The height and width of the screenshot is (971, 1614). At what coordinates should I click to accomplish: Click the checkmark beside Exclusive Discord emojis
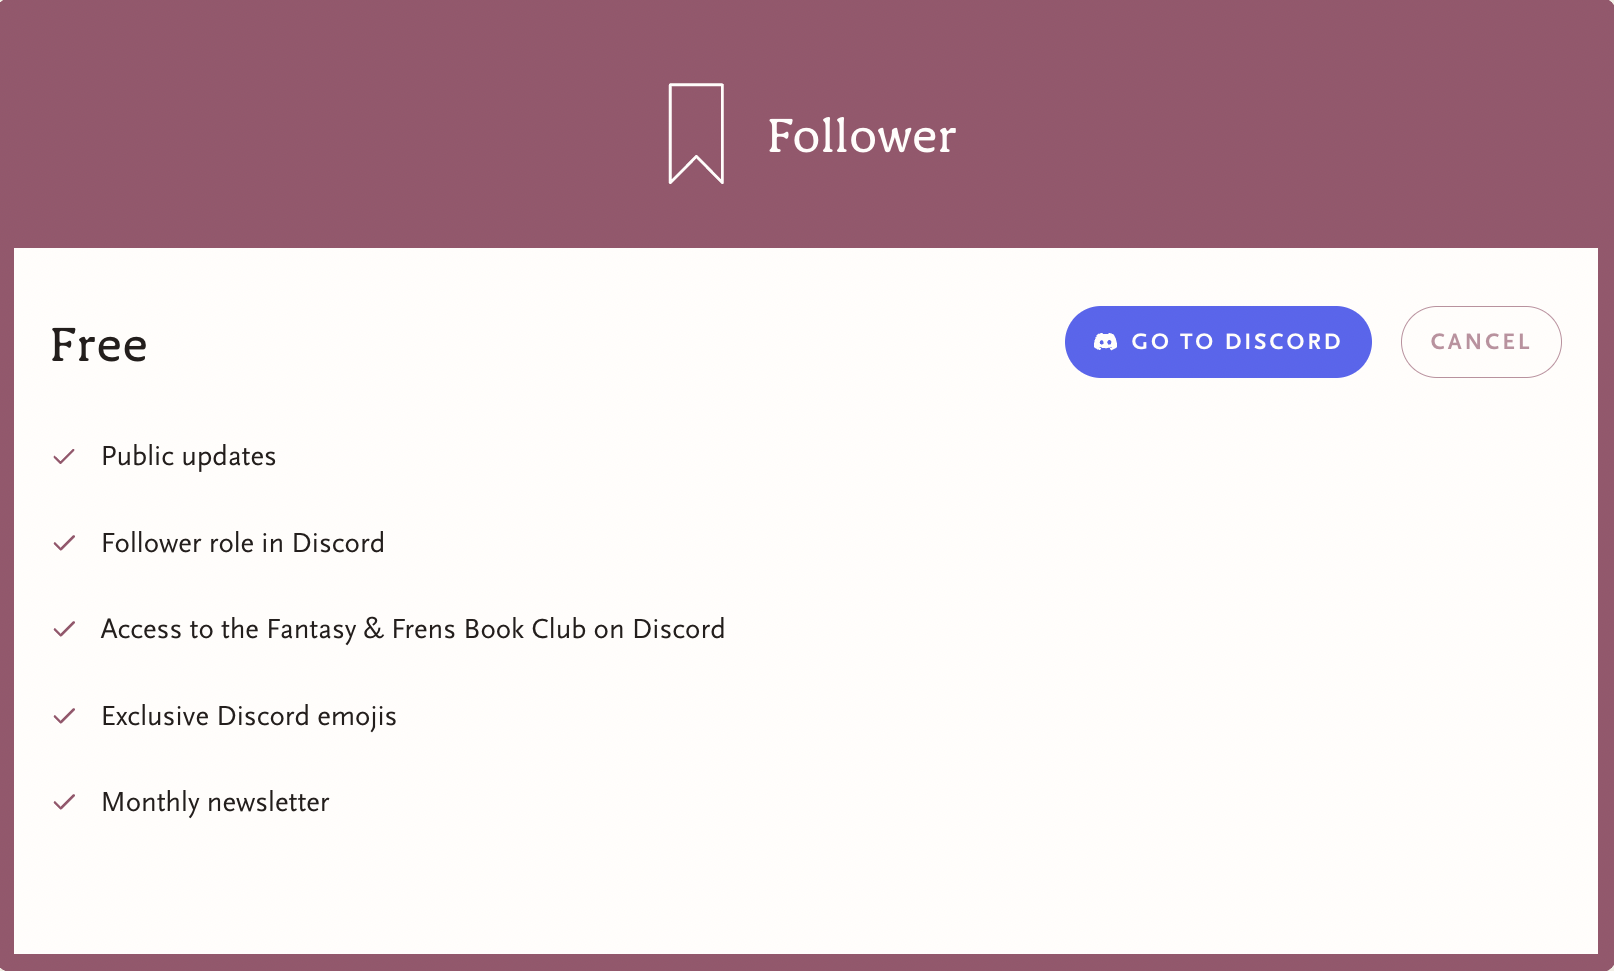(64, 716)
